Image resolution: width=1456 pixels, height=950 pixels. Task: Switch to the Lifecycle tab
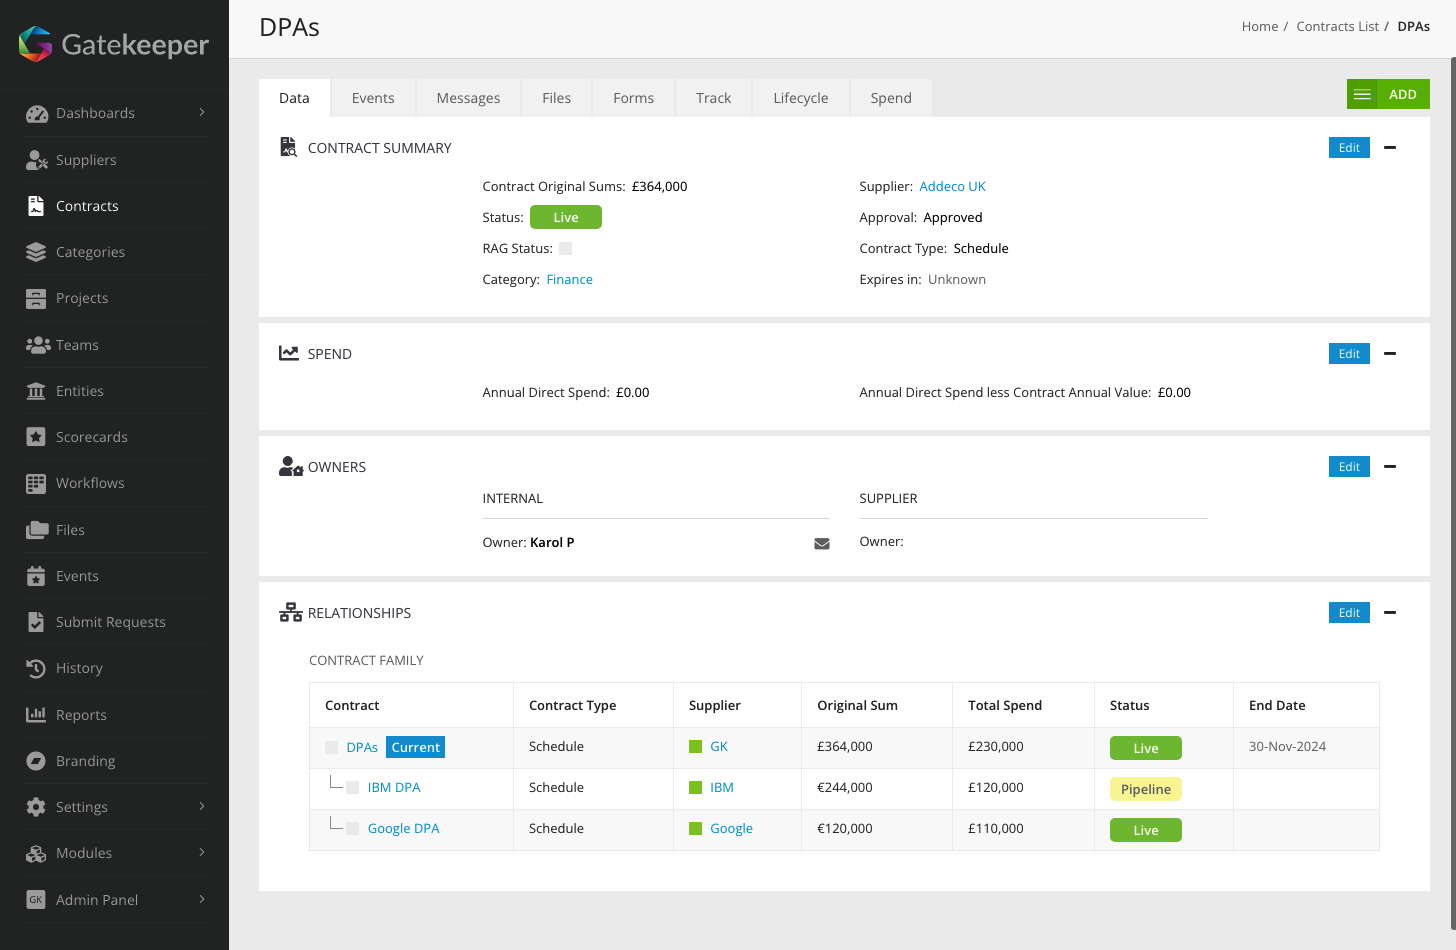click(x=800, y=98)
